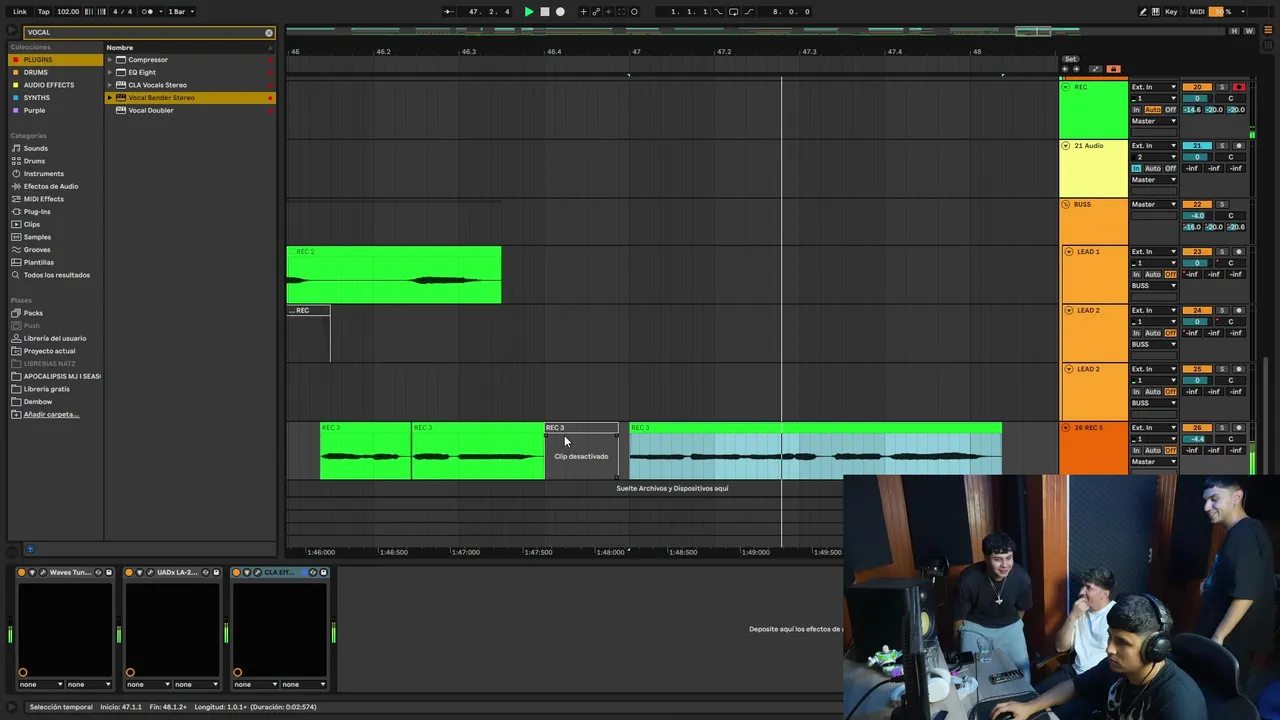Viewport: 1280px width, 720px height.
Task: Toggle the Loop switch icon
Action: tap(733, 12)
